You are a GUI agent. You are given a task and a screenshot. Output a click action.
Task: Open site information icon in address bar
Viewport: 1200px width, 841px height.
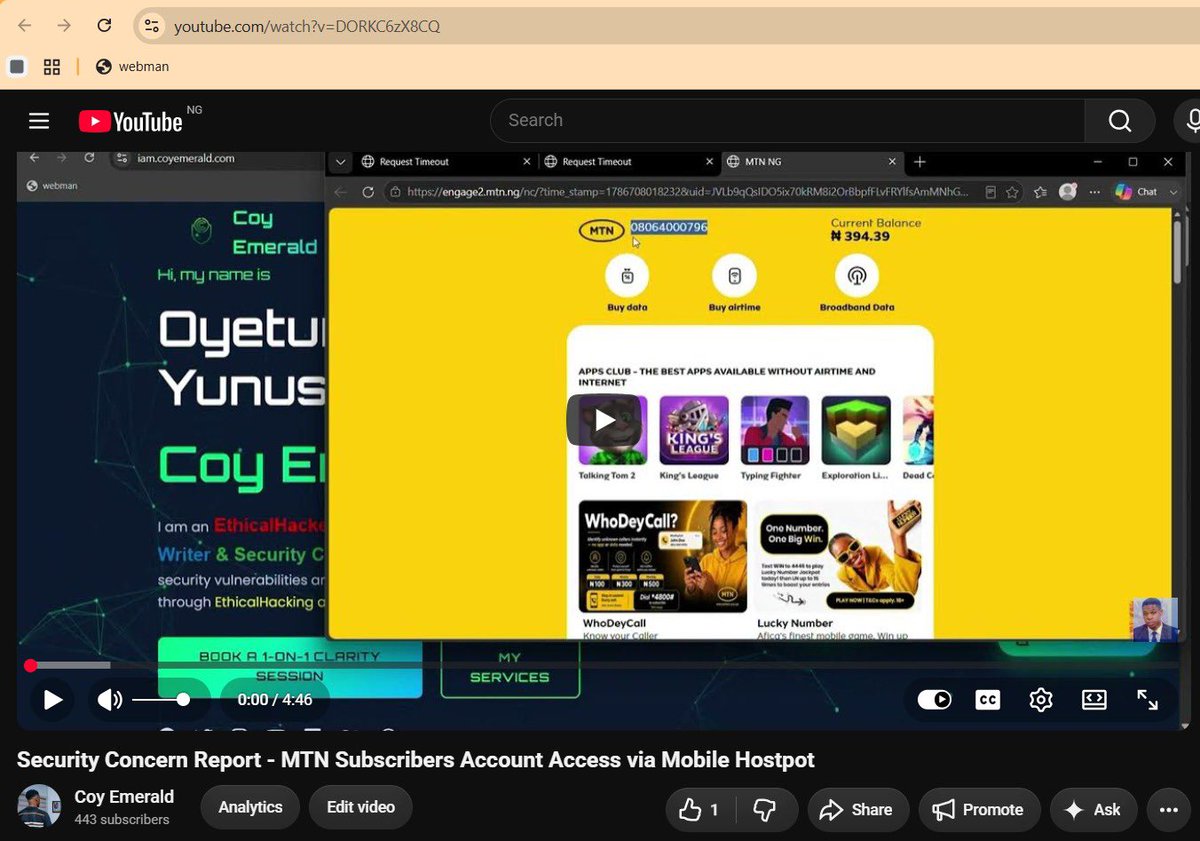[x=151, y=26]
